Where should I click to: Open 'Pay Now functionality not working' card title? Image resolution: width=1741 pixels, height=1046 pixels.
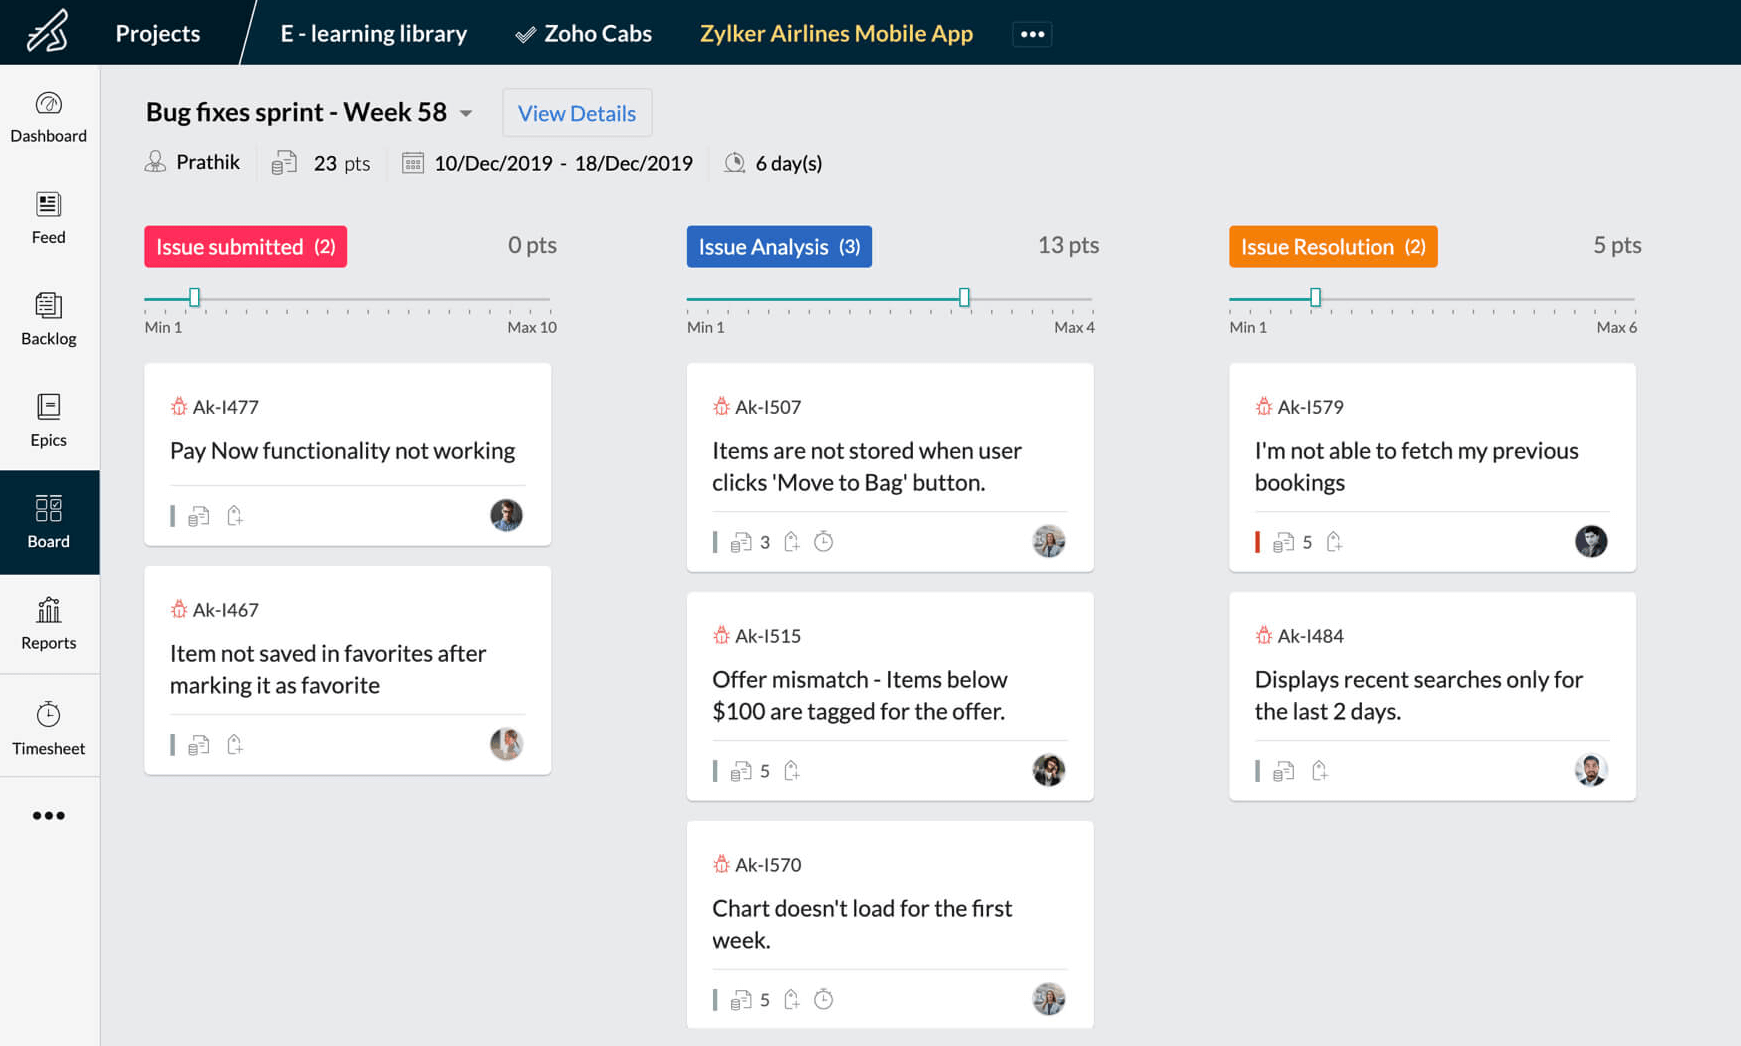coord(342,451)
